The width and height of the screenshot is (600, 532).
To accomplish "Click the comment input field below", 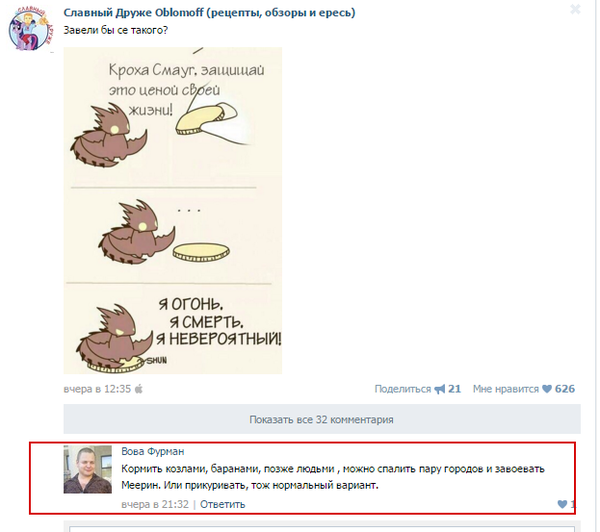I will coord(322,529).
